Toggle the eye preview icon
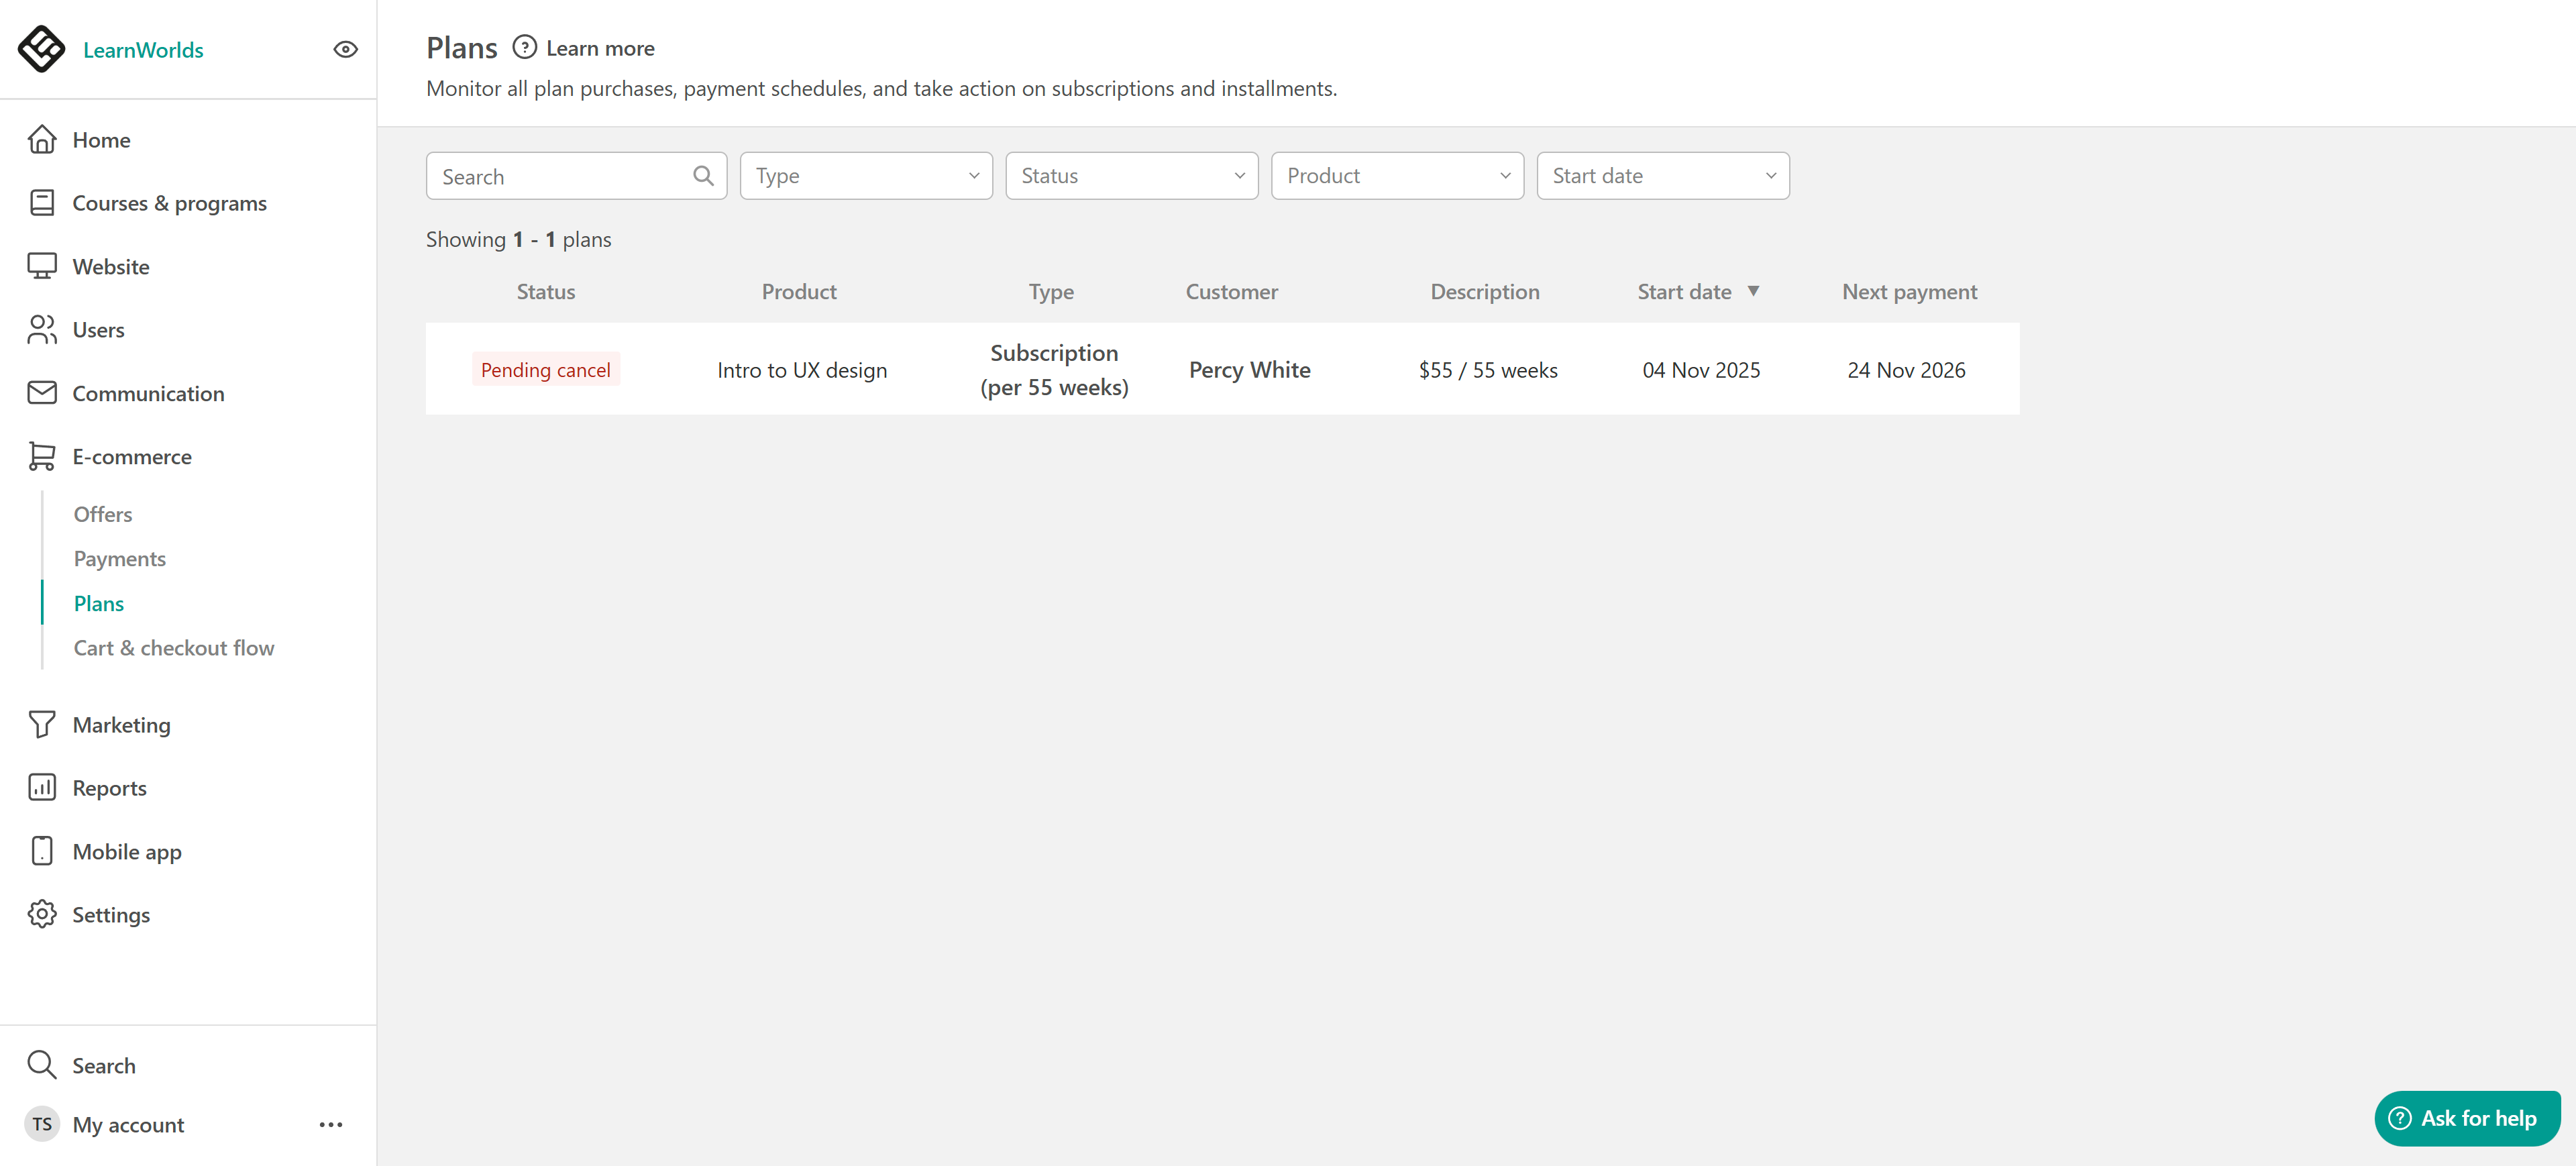 coord(345,49)
